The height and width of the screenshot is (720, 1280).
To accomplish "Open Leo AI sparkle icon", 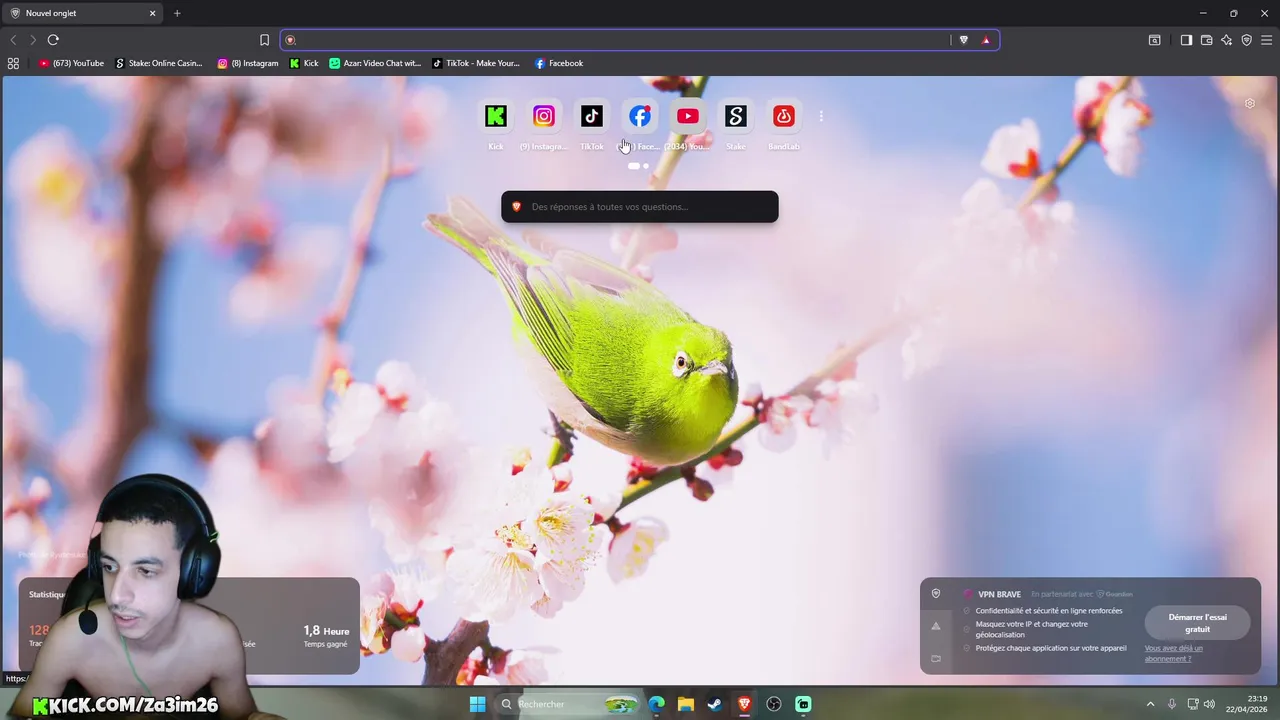I will coord(1226,40).
